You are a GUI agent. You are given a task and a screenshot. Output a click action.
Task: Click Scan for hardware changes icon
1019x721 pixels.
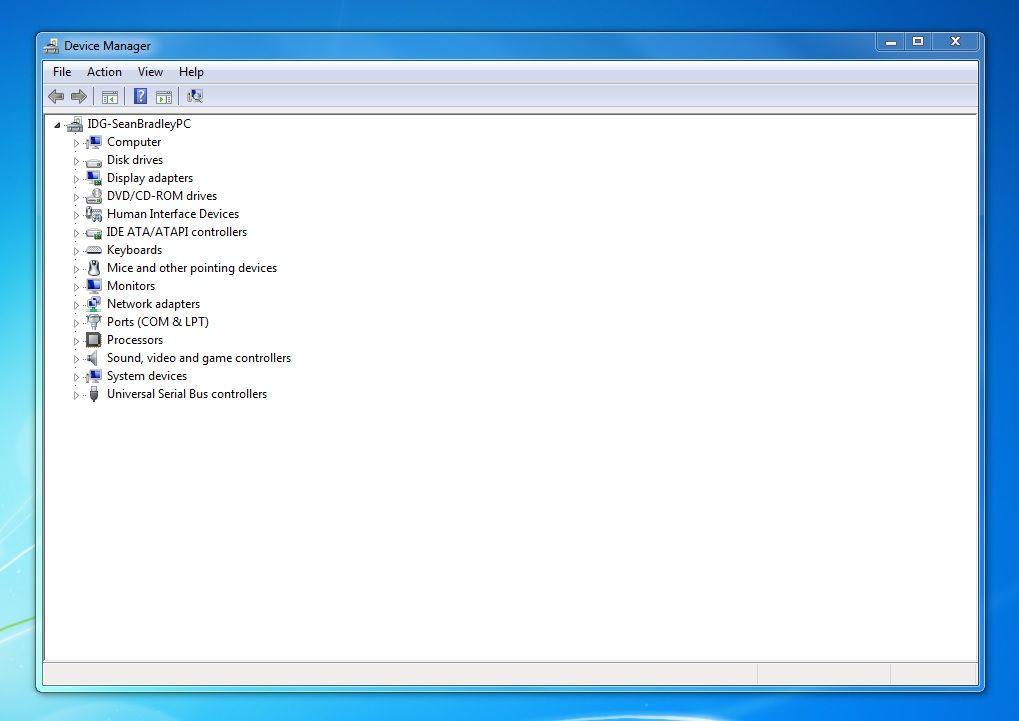(195, 96)
